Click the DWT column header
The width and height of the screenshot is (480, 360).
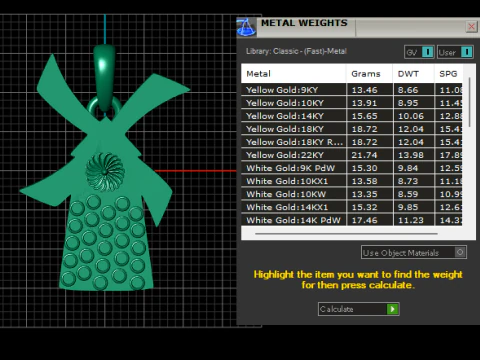413,74
